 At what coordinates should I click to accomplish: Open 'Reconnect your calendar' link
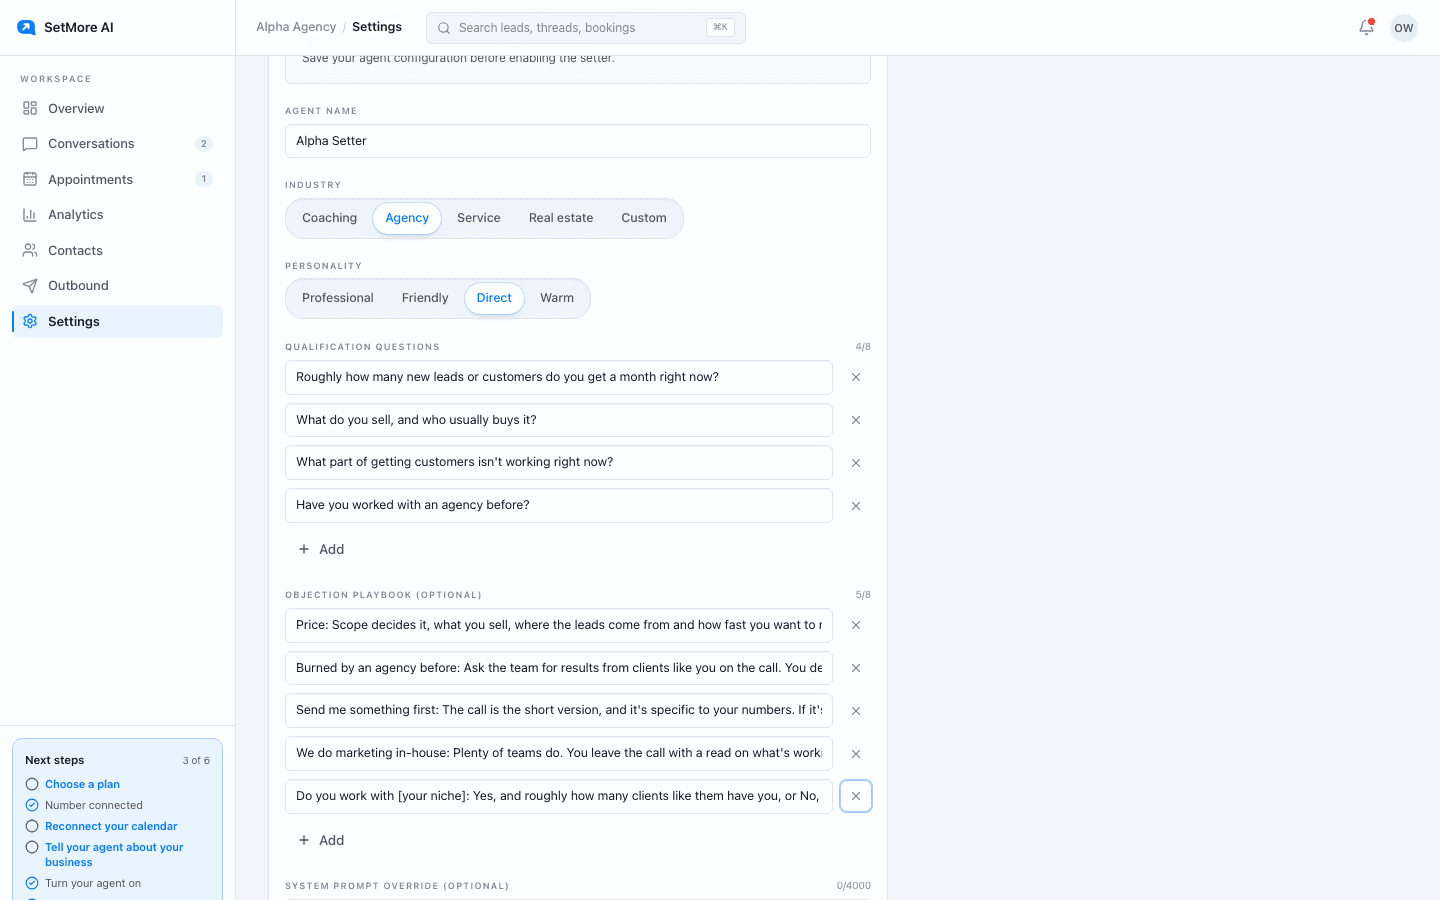[111, 826]
